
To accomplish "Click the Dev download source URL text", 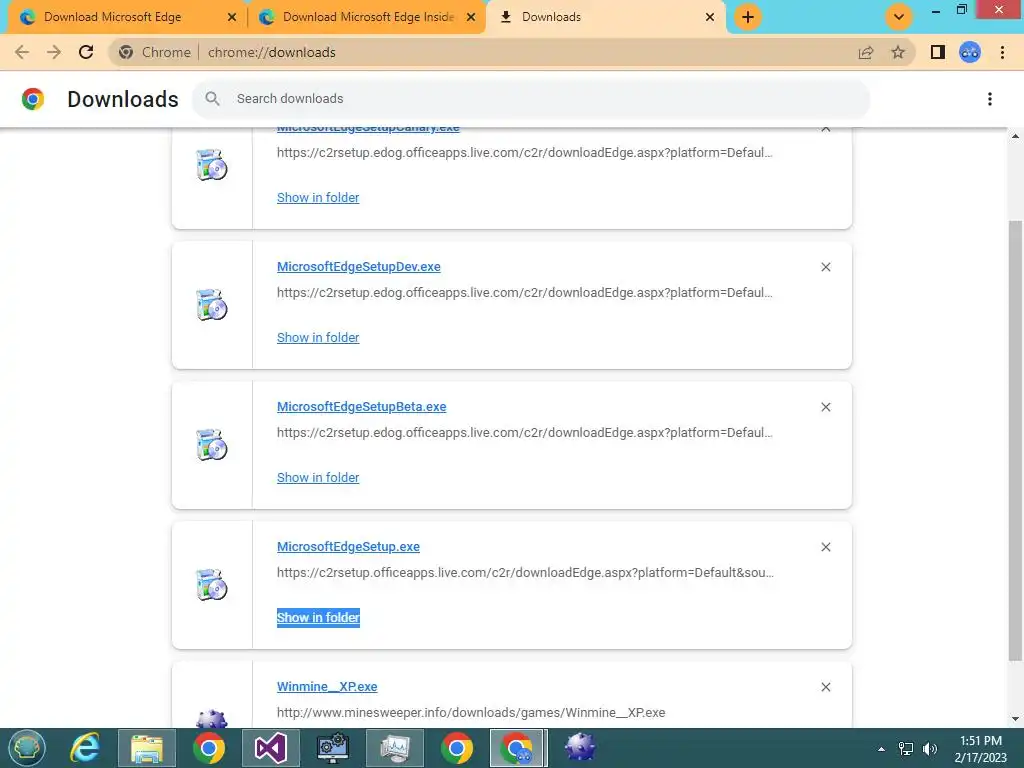I will [x=524, y=293].
